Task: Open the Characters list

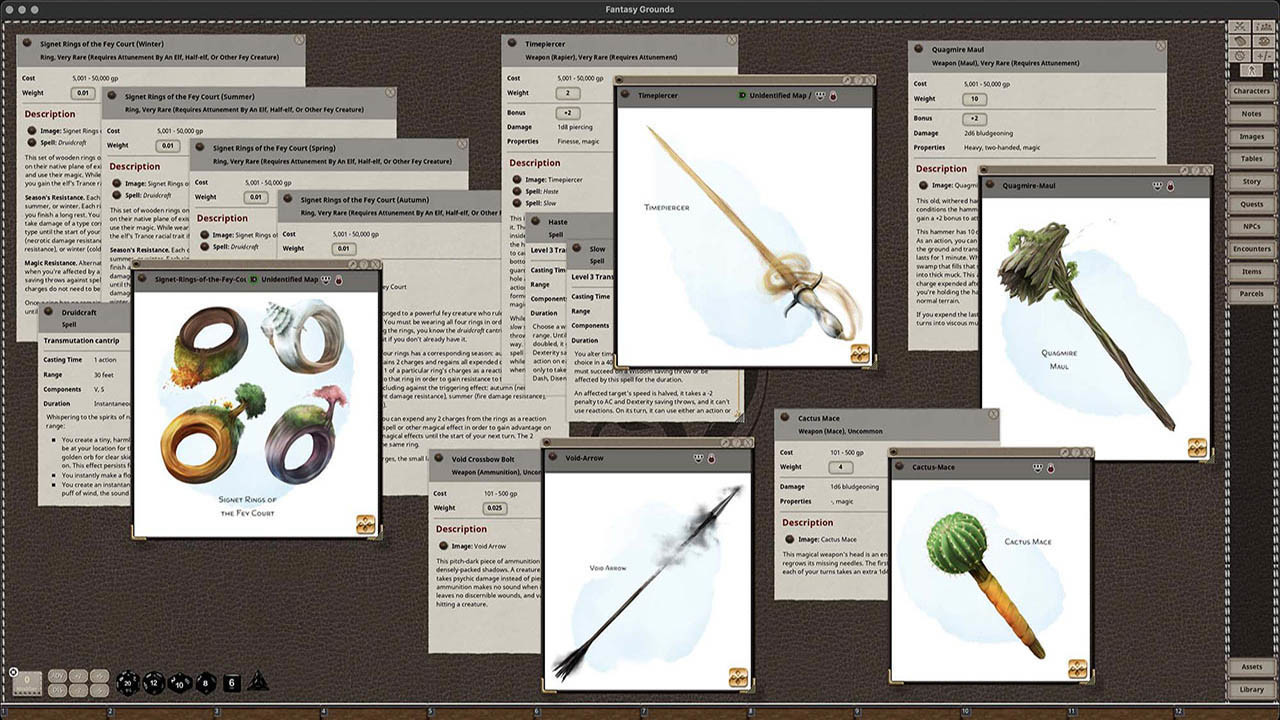Action: (x=1252, y=90)
